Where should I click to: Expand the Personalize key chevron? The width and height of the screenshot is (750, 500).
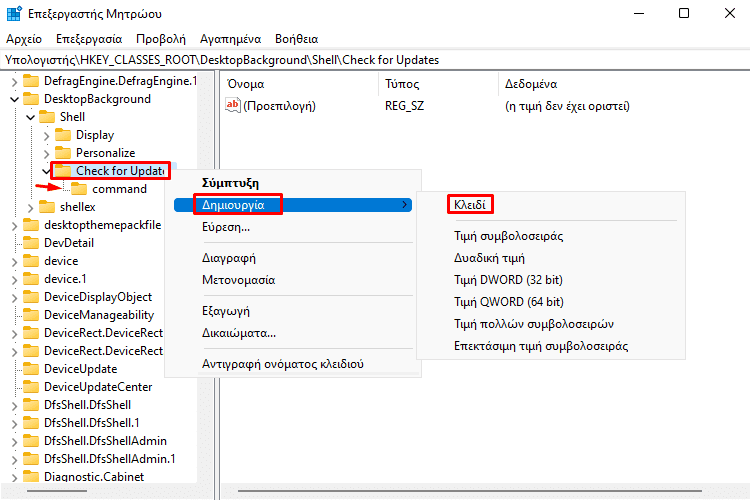[x=46, y=154]
